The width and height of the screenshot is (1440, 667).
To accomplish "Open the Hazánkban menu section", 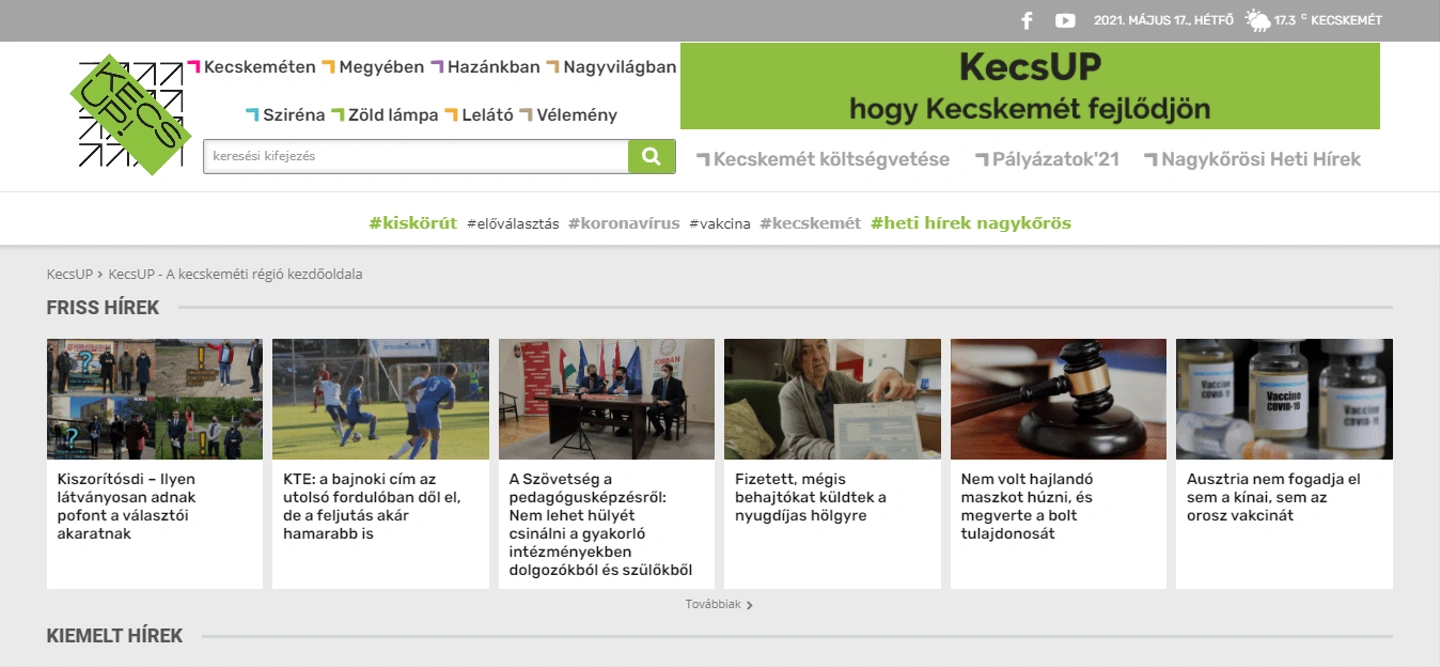I will tap(485, 67).
